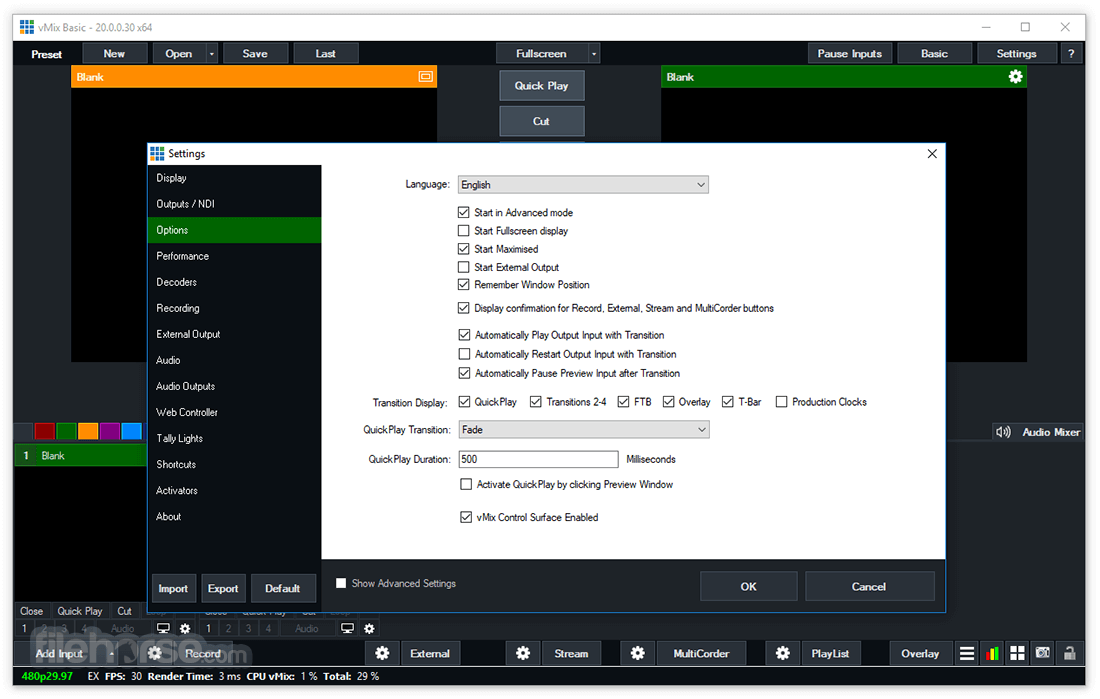Enable Activate QuickPlay by clicking Preview Window

pos(466,484)
